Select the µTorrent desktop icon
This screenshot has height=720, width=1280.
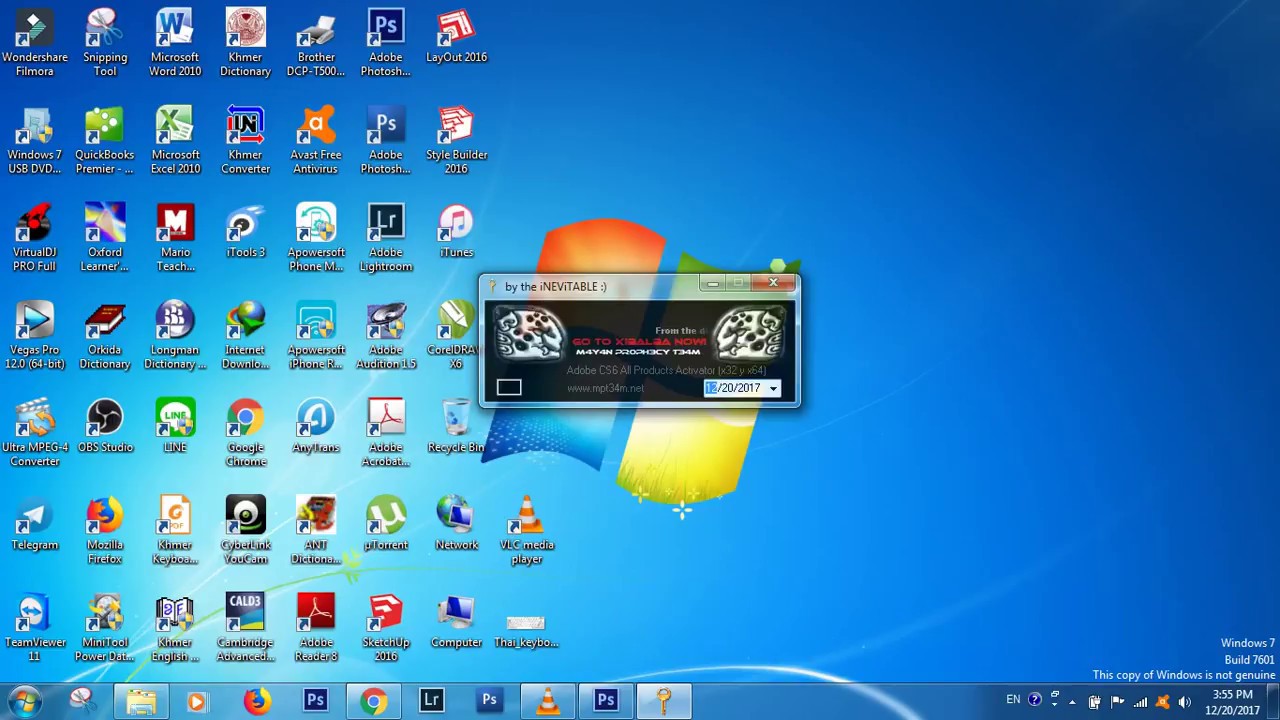coord(386,525)
